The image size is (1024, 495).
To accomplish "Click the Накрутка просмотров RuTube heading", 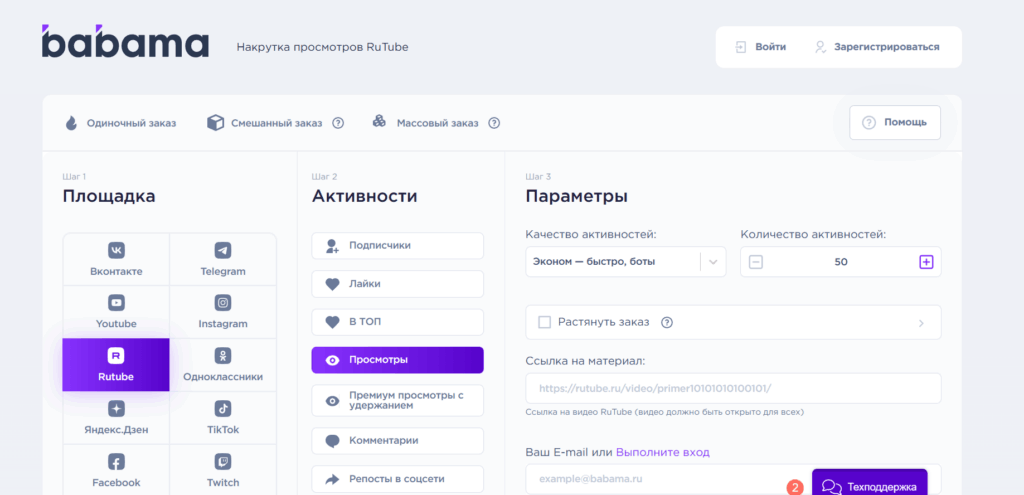I will pyautogui.click(x=323, y=47).
